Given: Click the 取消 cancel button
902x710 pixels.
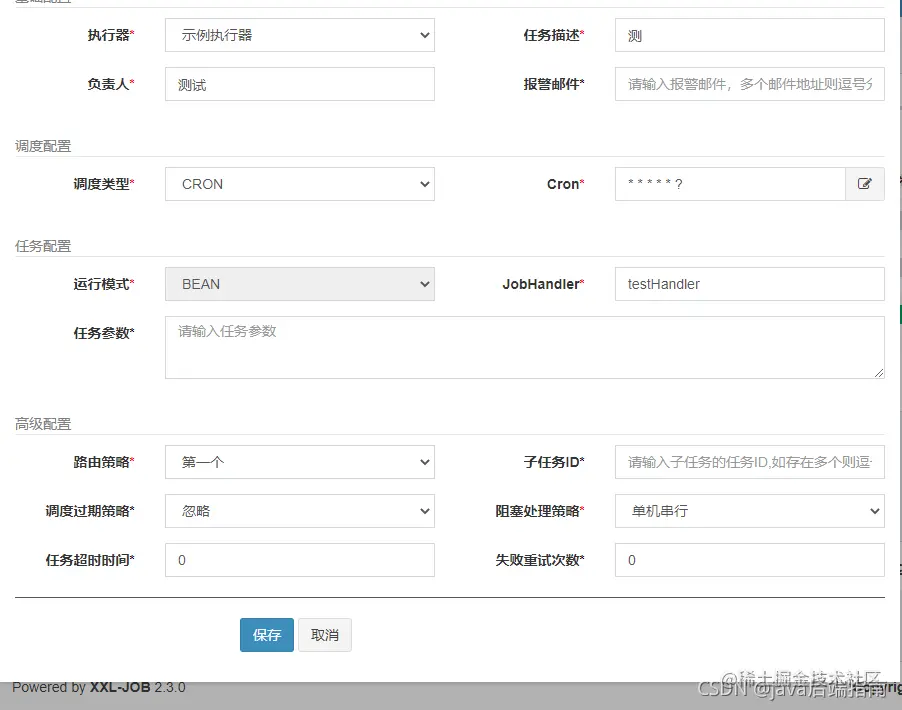Looking at the screenshot, I should pos(324,634).
